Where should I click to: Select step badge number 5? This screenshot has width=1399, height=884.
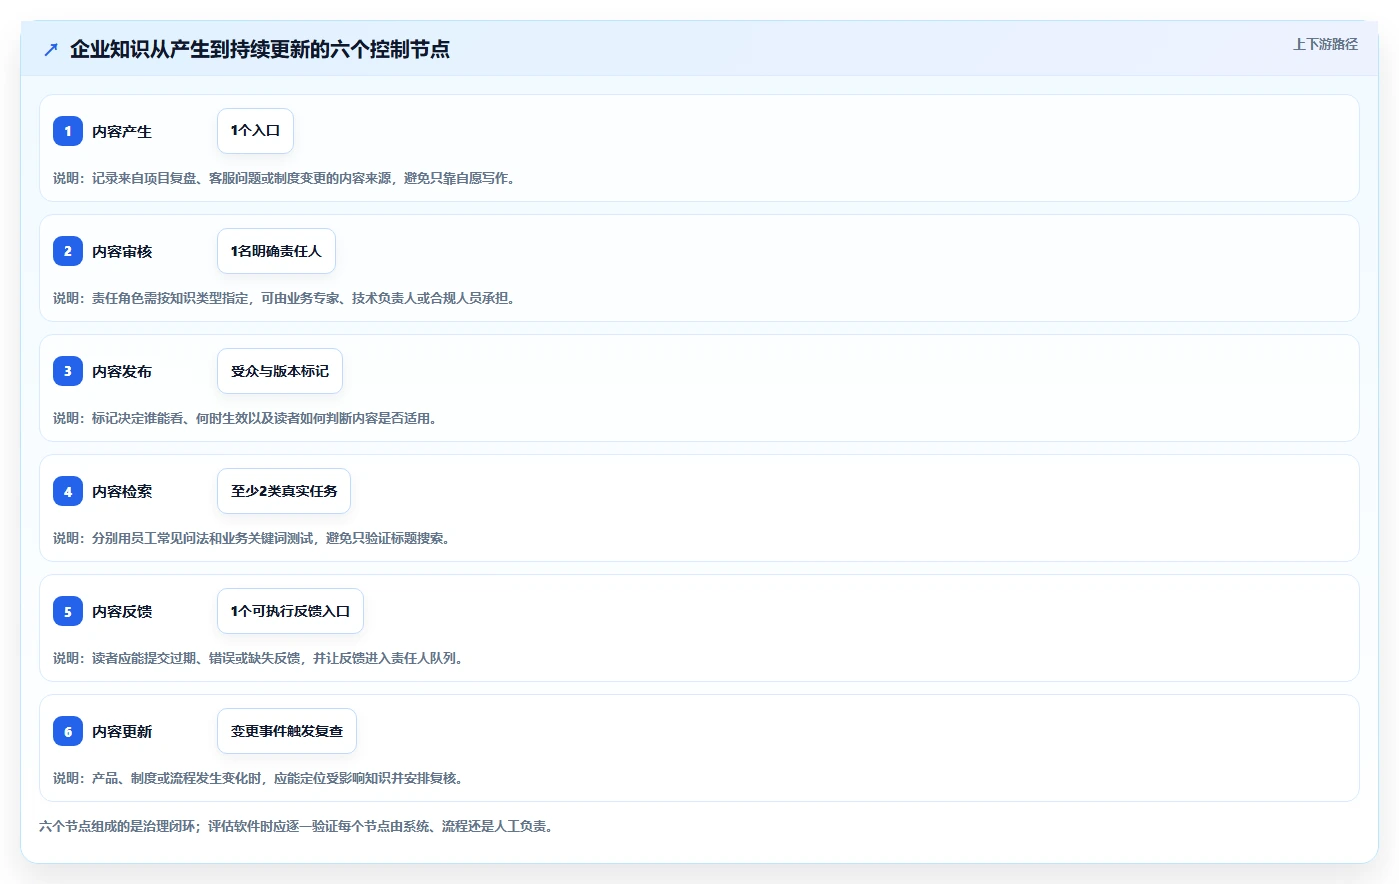(x=68, y=611)
